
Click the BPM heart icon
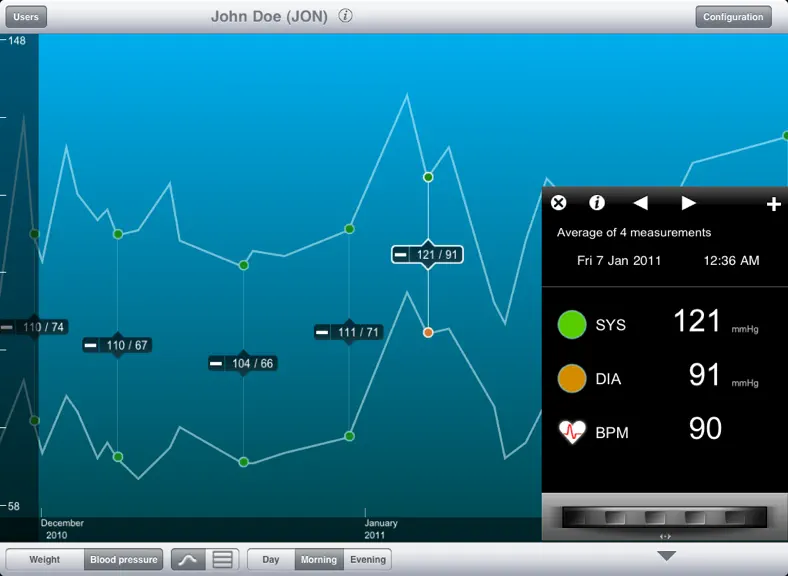572,432
